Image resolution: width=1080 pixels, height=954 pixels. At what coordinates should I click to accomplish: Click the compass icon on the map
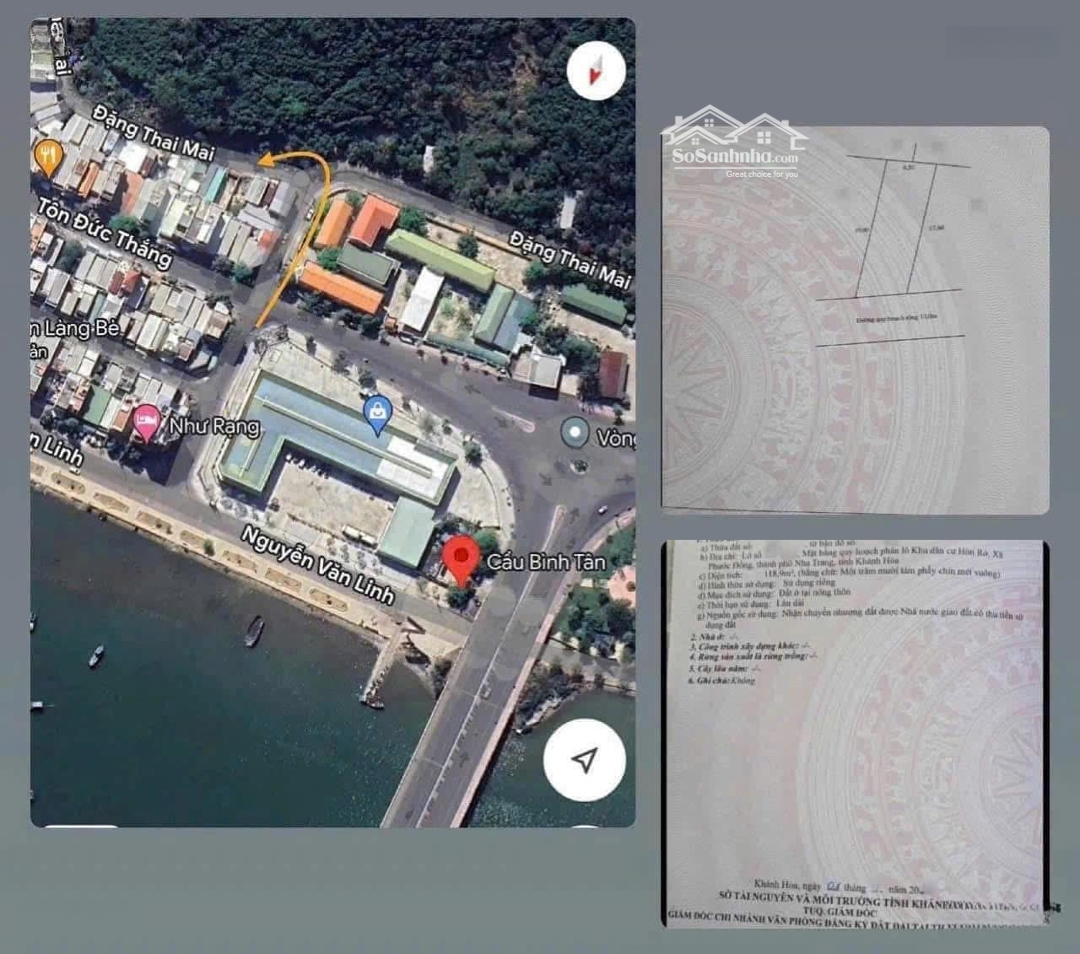point(596,71)
